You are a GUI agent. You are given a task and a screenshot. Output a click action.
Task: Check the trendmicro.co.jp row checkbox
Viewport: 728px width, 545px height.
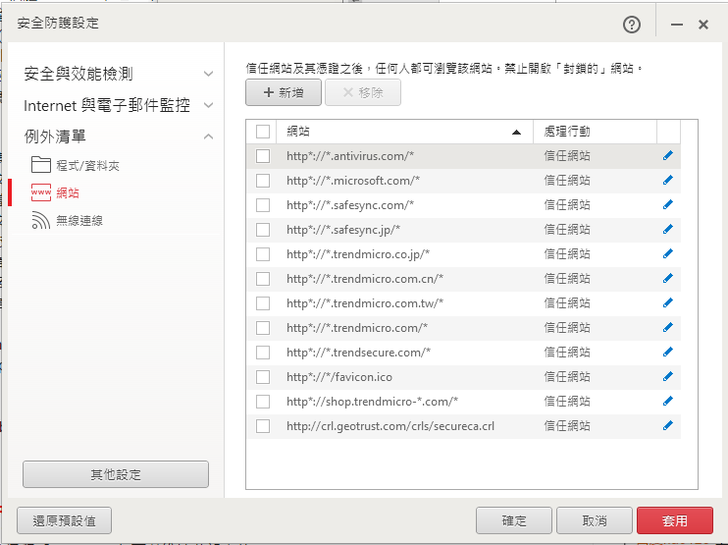coord(263,254)
